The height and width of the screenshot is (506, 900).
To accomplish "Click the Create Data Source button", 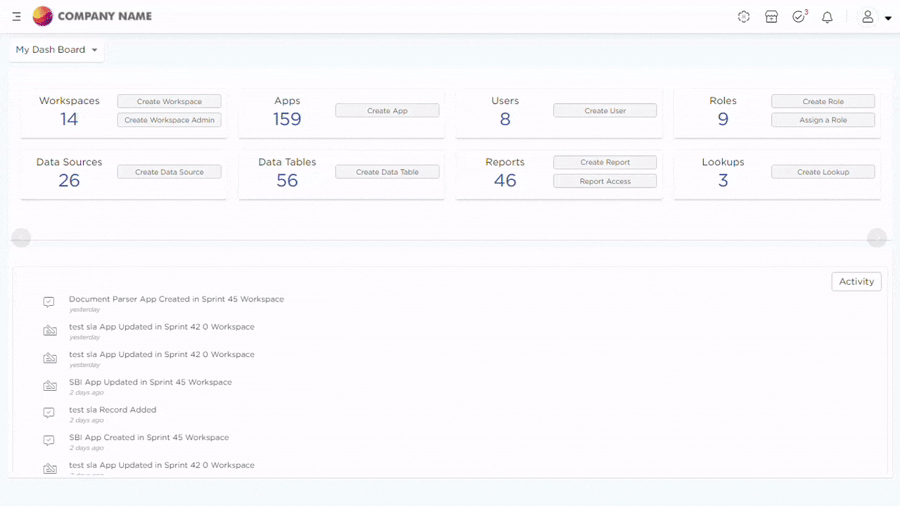I will 169,172.
